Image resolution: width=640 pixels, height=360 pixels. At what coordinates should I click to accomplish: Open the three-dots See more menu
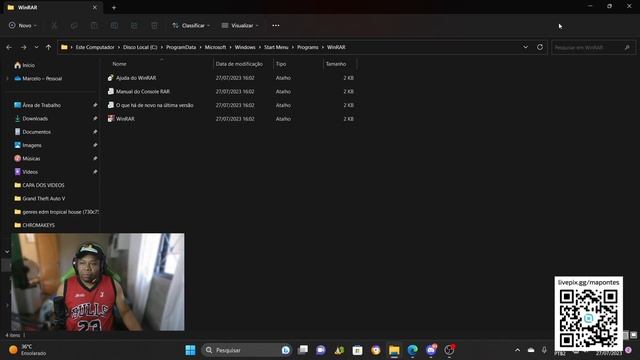(x=276, y=25)
